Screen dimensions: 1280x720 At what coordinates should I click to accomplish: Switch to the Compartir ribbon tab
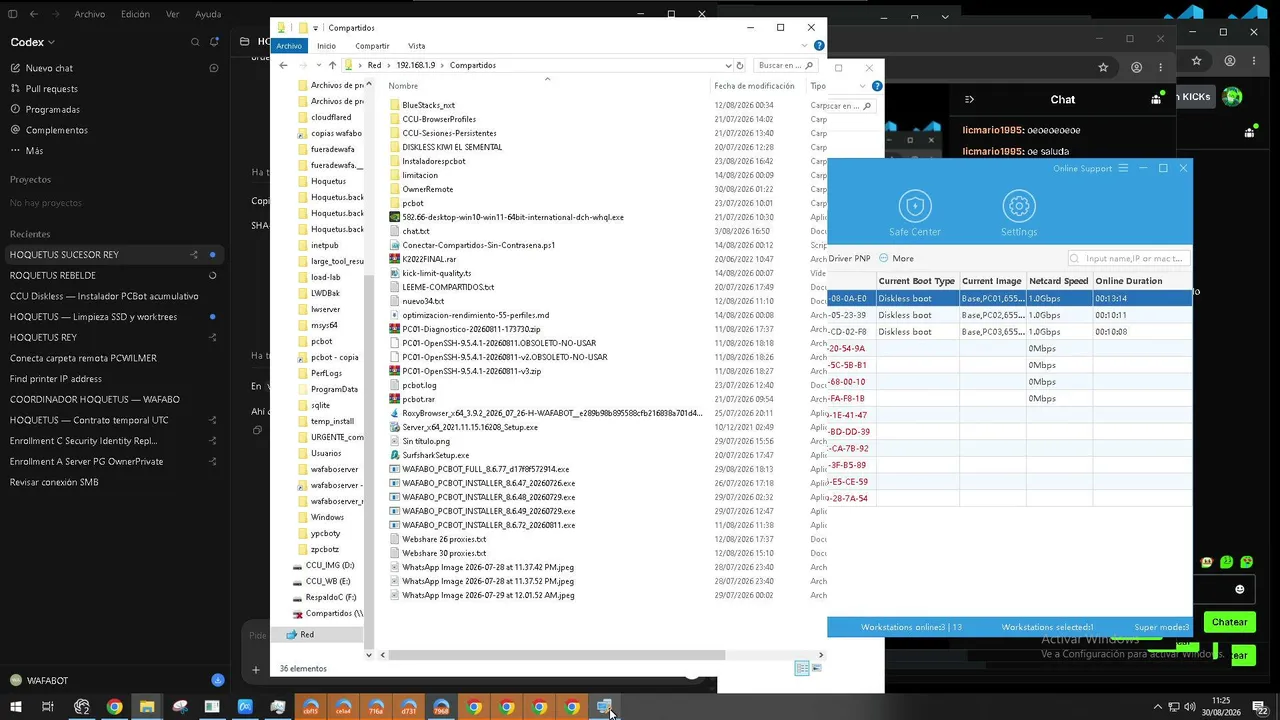[x=372, y=46]
